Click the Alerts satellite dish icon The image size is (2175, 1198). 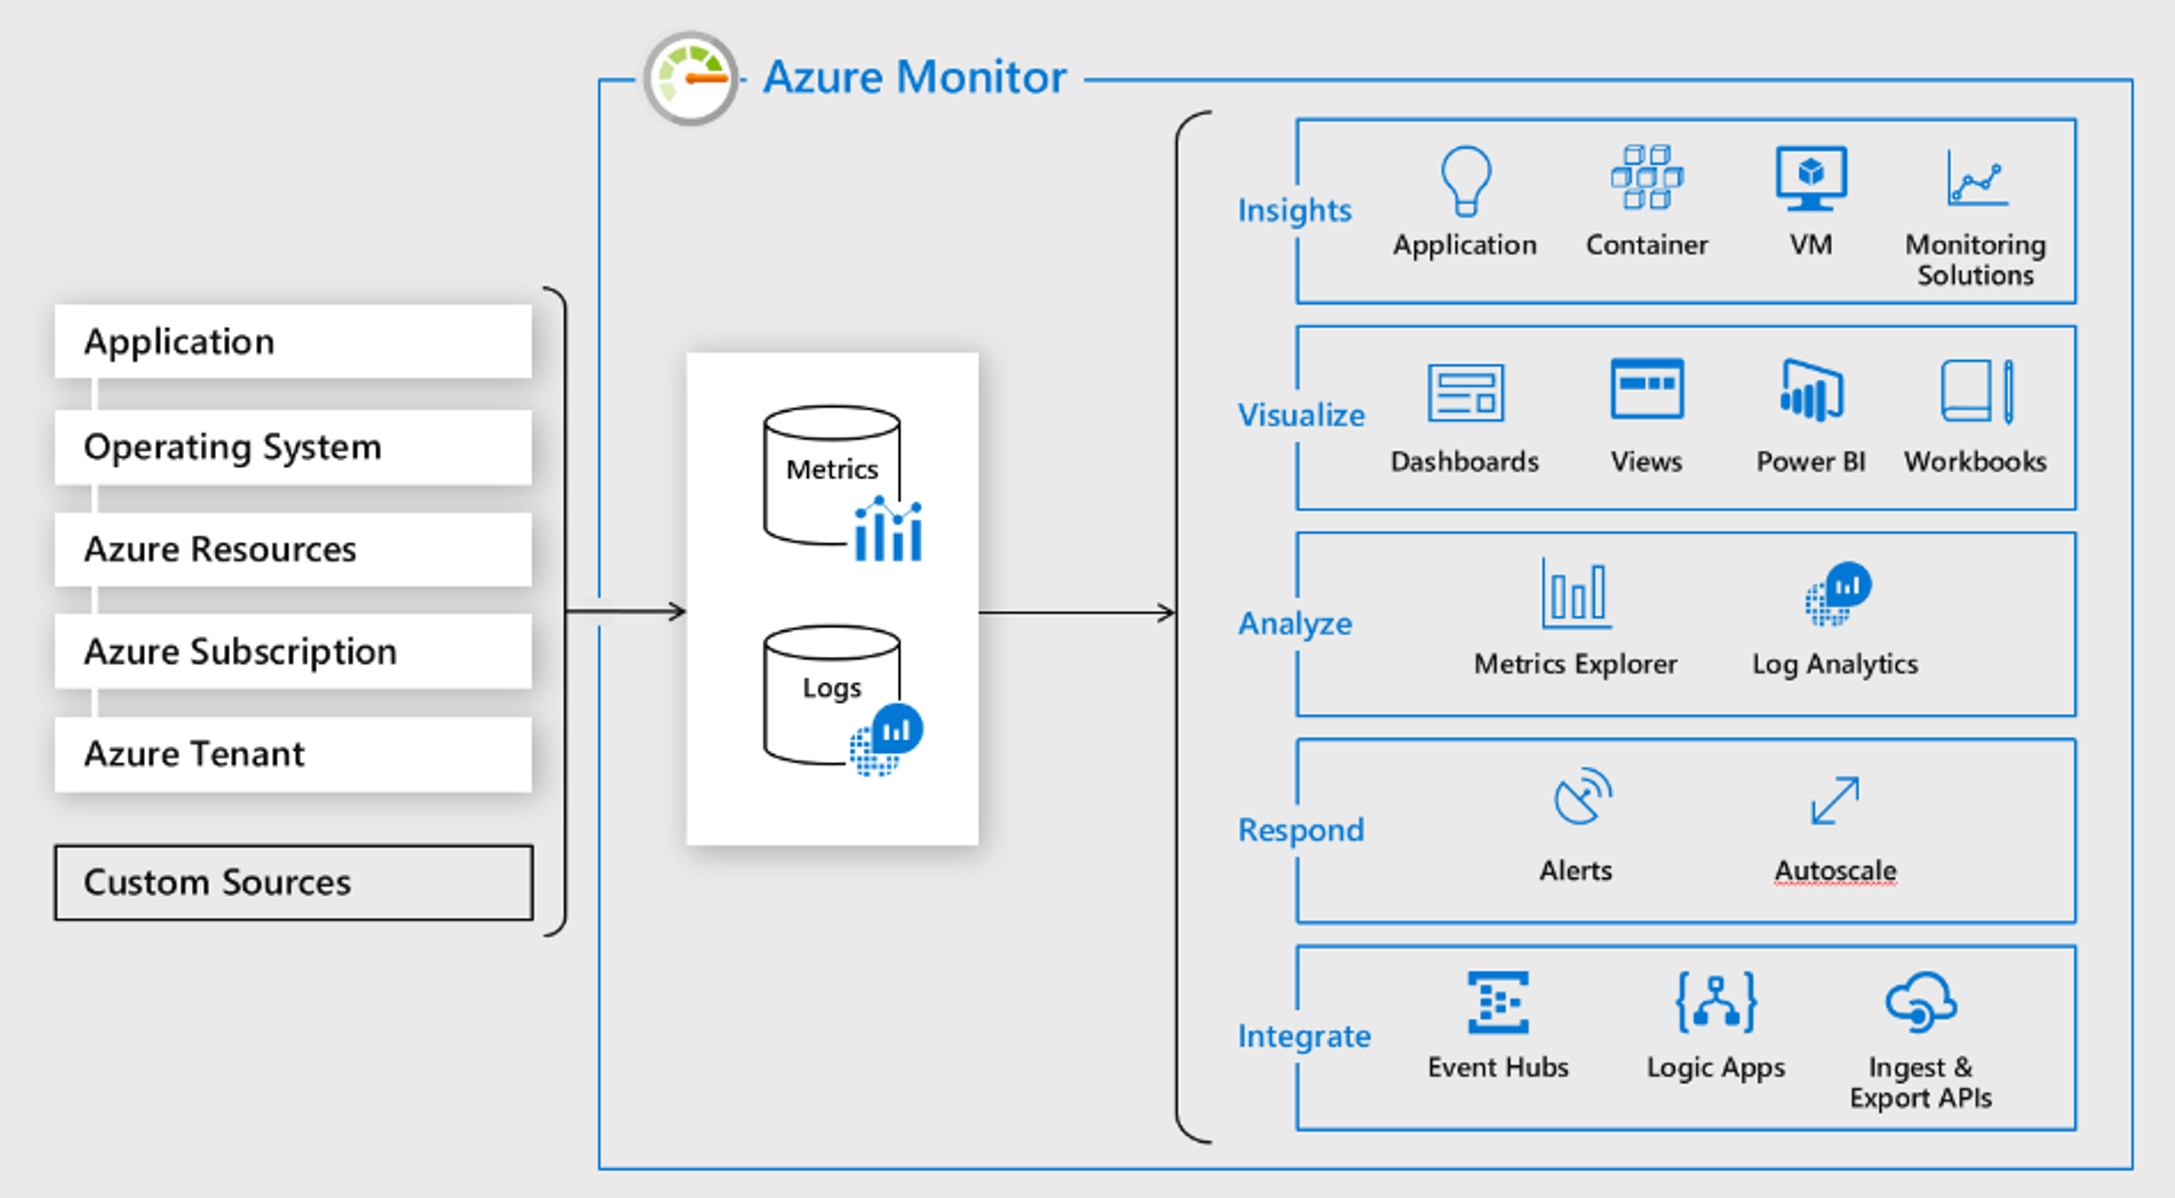coord(1581,797)
